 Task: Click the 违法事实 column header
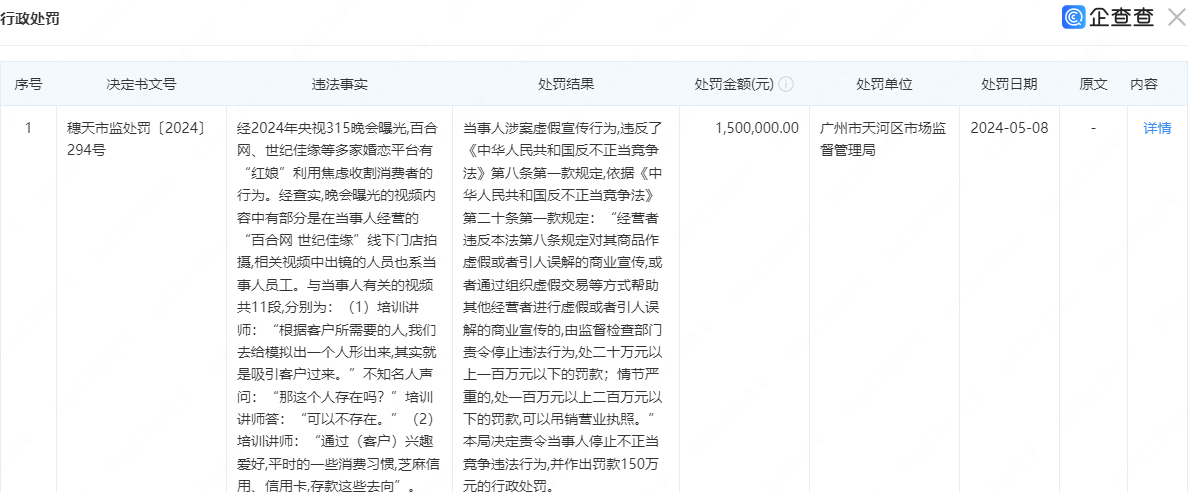tap(339, 84)
